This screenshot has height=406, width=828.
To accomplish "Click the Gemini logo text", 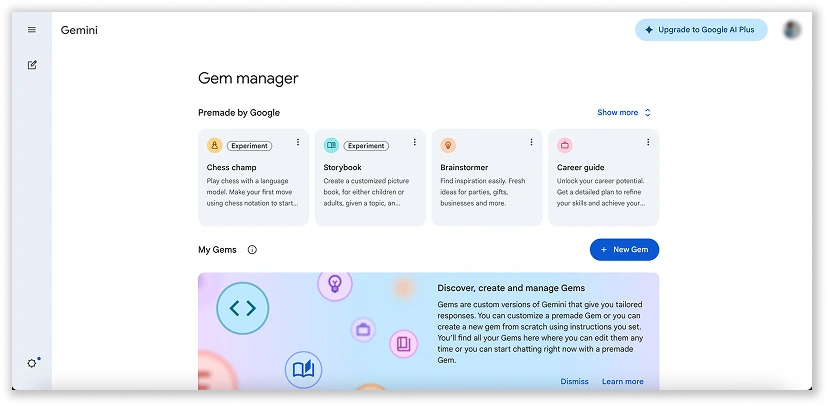I will coord(79,30).
